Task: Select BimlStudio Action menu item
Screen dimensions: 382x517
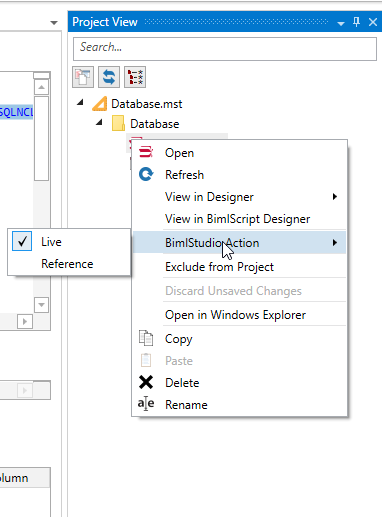Action: (x=239, y=243)
